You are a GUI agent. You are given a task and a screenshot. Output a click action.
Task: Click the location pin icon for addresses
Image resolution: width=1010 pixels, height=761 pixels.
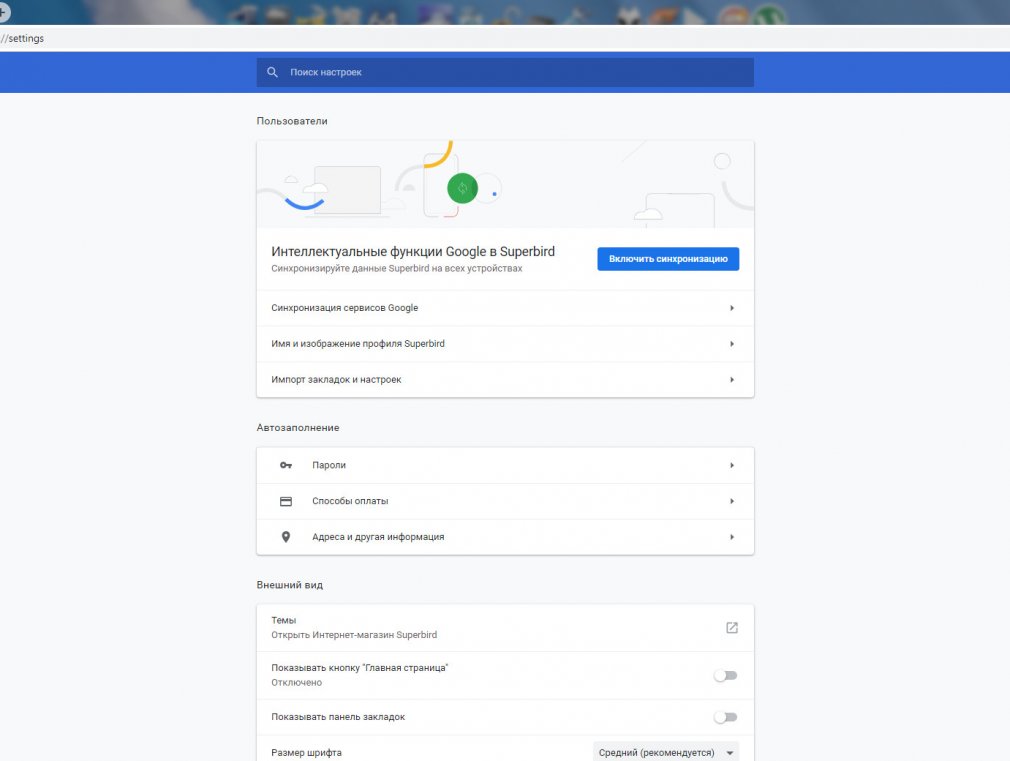tap(286, 537)
